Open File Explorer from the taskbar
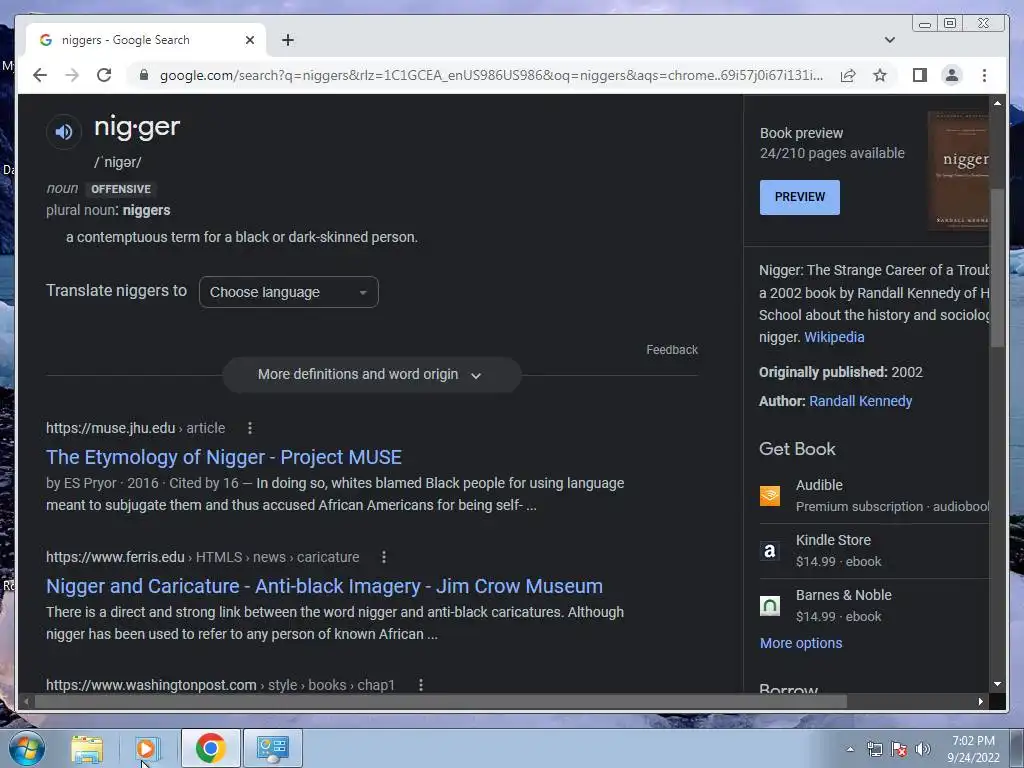This screenshot has width=1024, height=768. [87, 748]
